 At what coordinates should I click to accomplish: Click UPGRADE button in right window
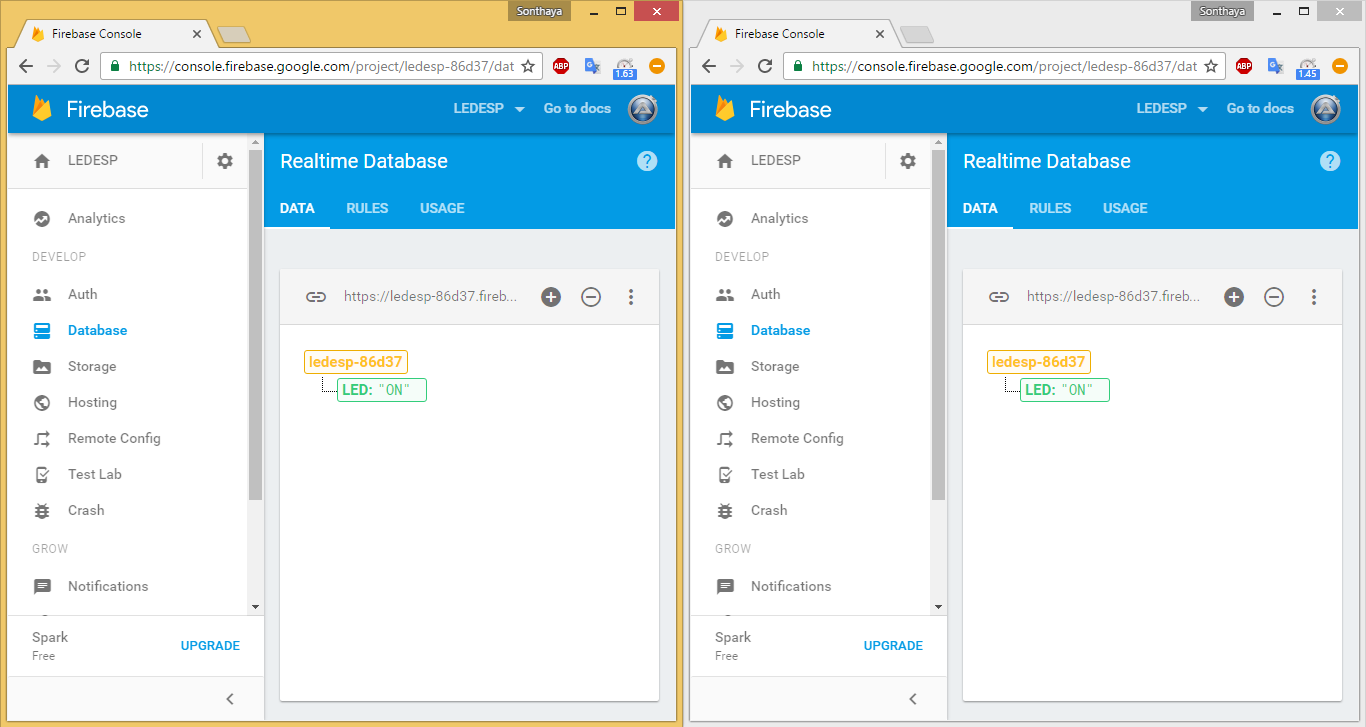click(893, 646)
